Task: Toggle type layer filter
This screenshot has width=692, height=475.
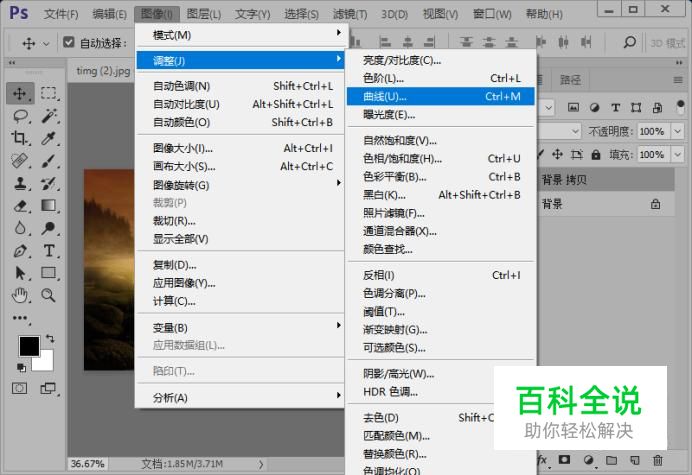Action: pyautogui.click(x=615, y=107)
